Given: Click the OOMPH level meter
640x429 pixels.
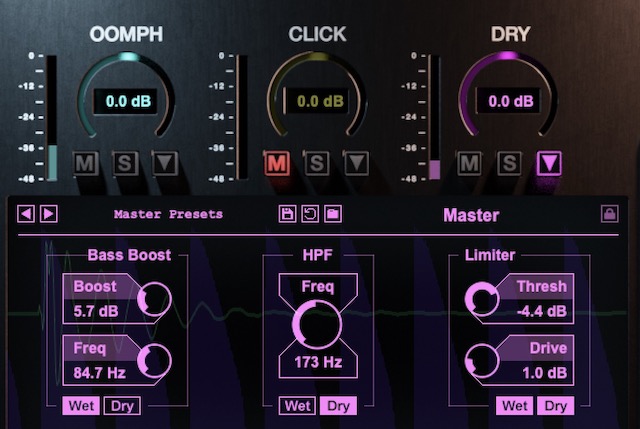Looking at the screenshot, I should coord(51,118).
